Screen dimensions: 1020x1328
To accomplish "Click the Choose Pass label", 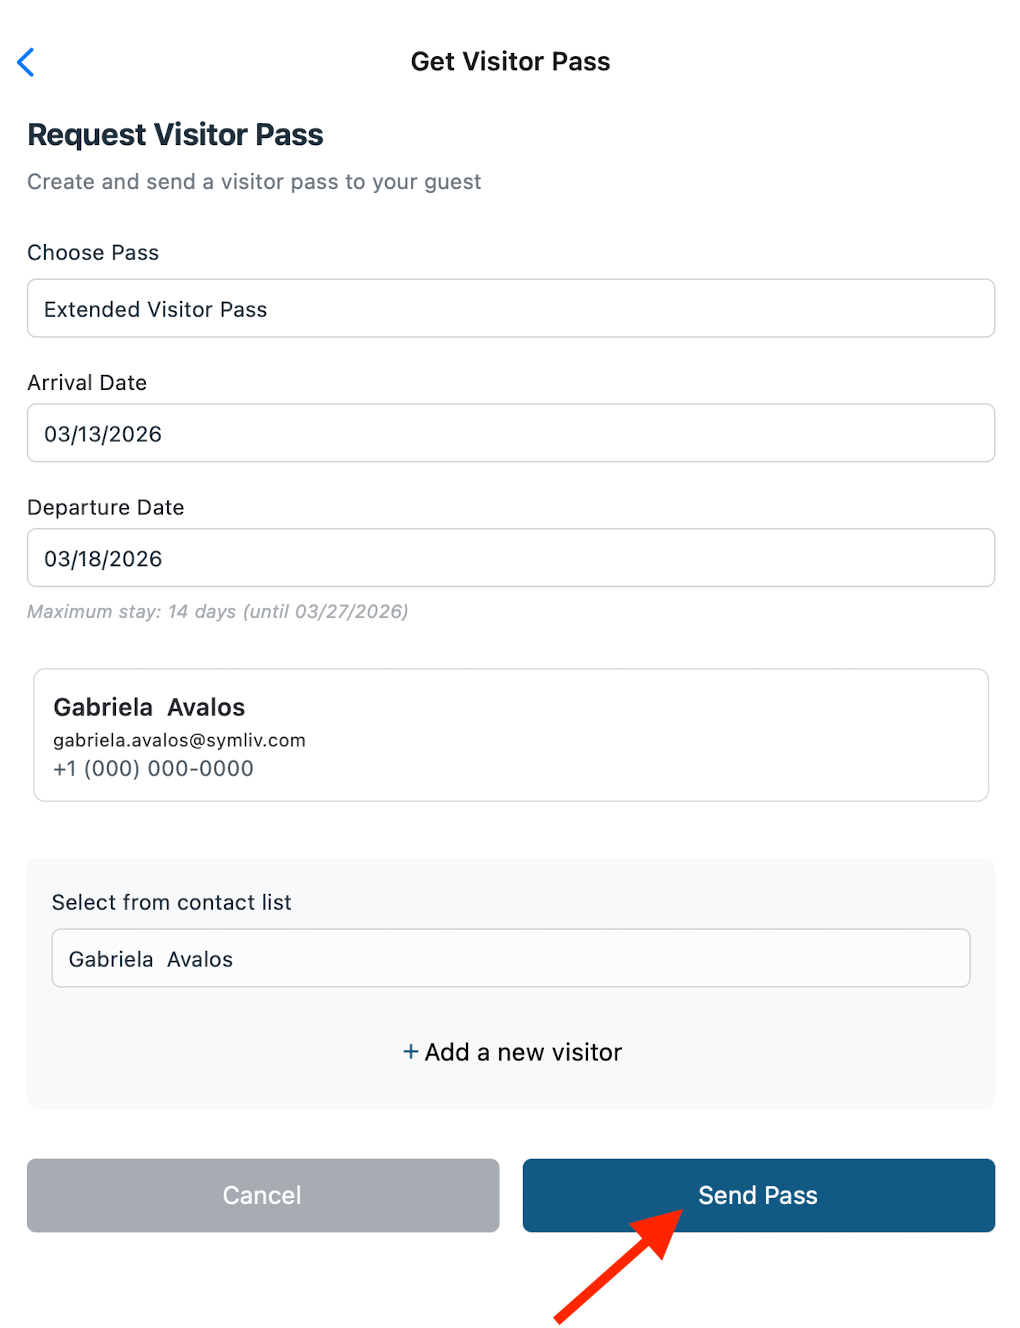I will (x=93, y=253).
